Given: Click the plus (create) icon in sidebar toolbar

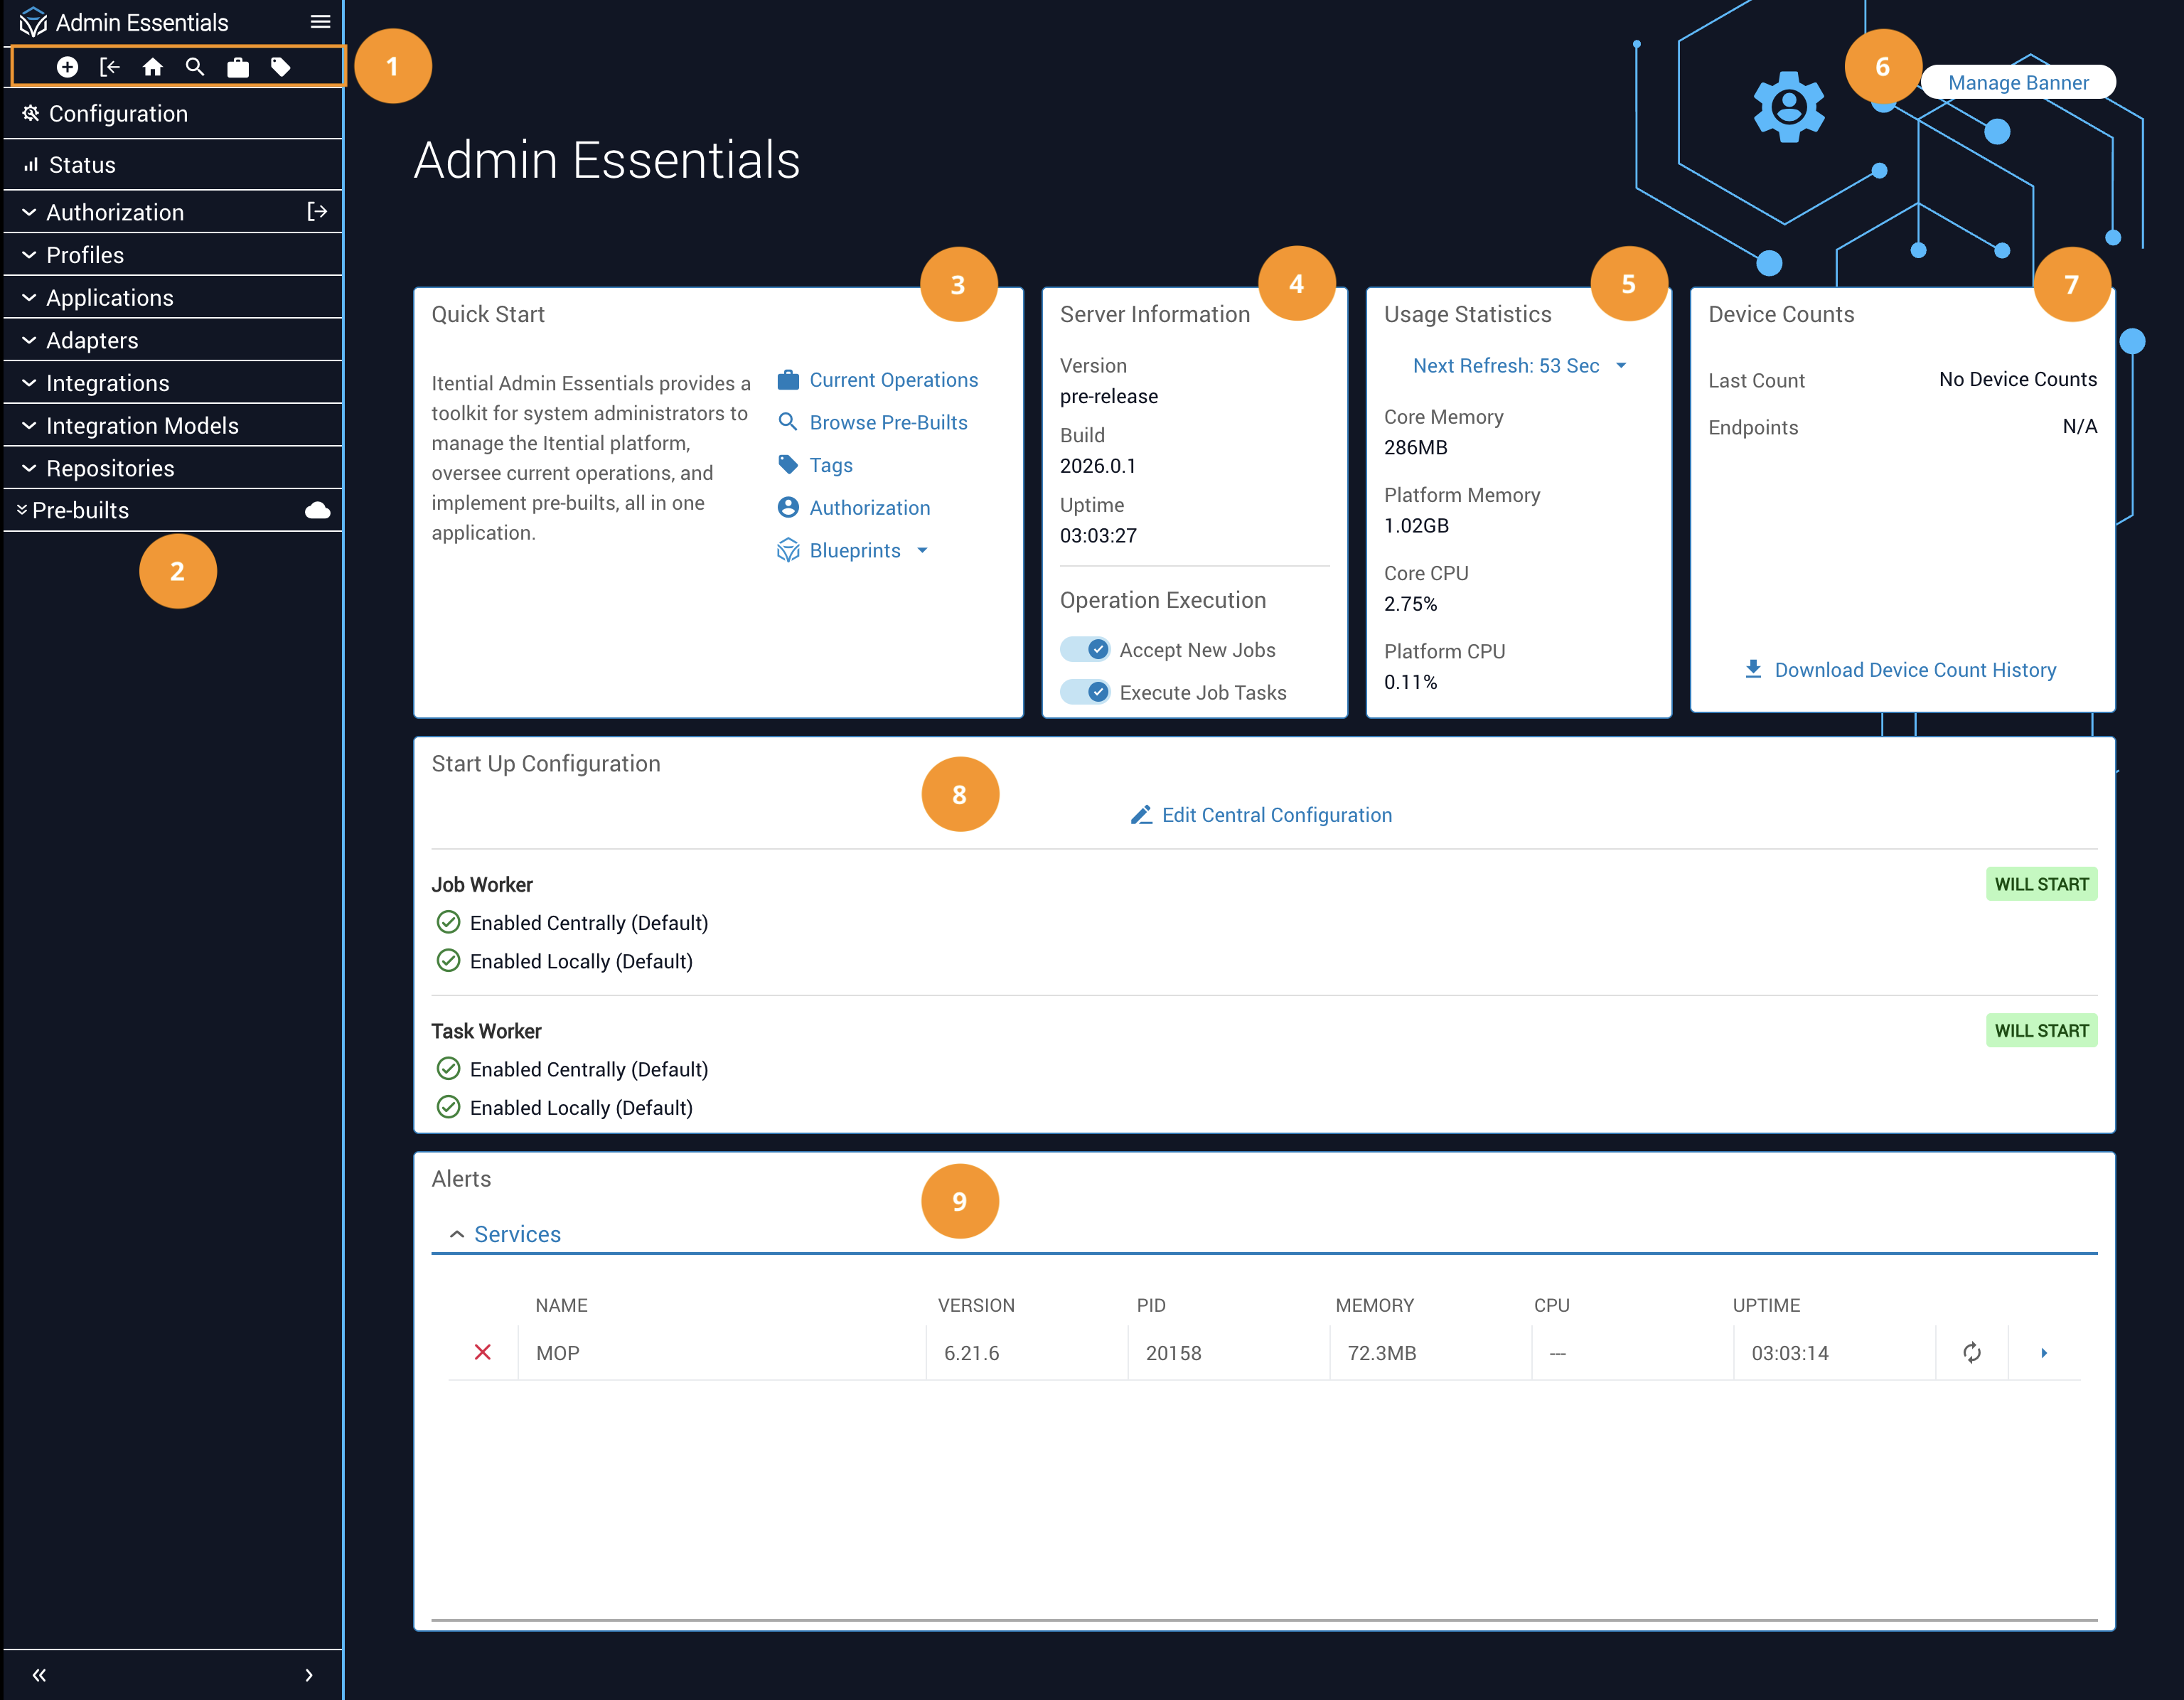Looking at the screenshot, I should click(x=67, y=67).
